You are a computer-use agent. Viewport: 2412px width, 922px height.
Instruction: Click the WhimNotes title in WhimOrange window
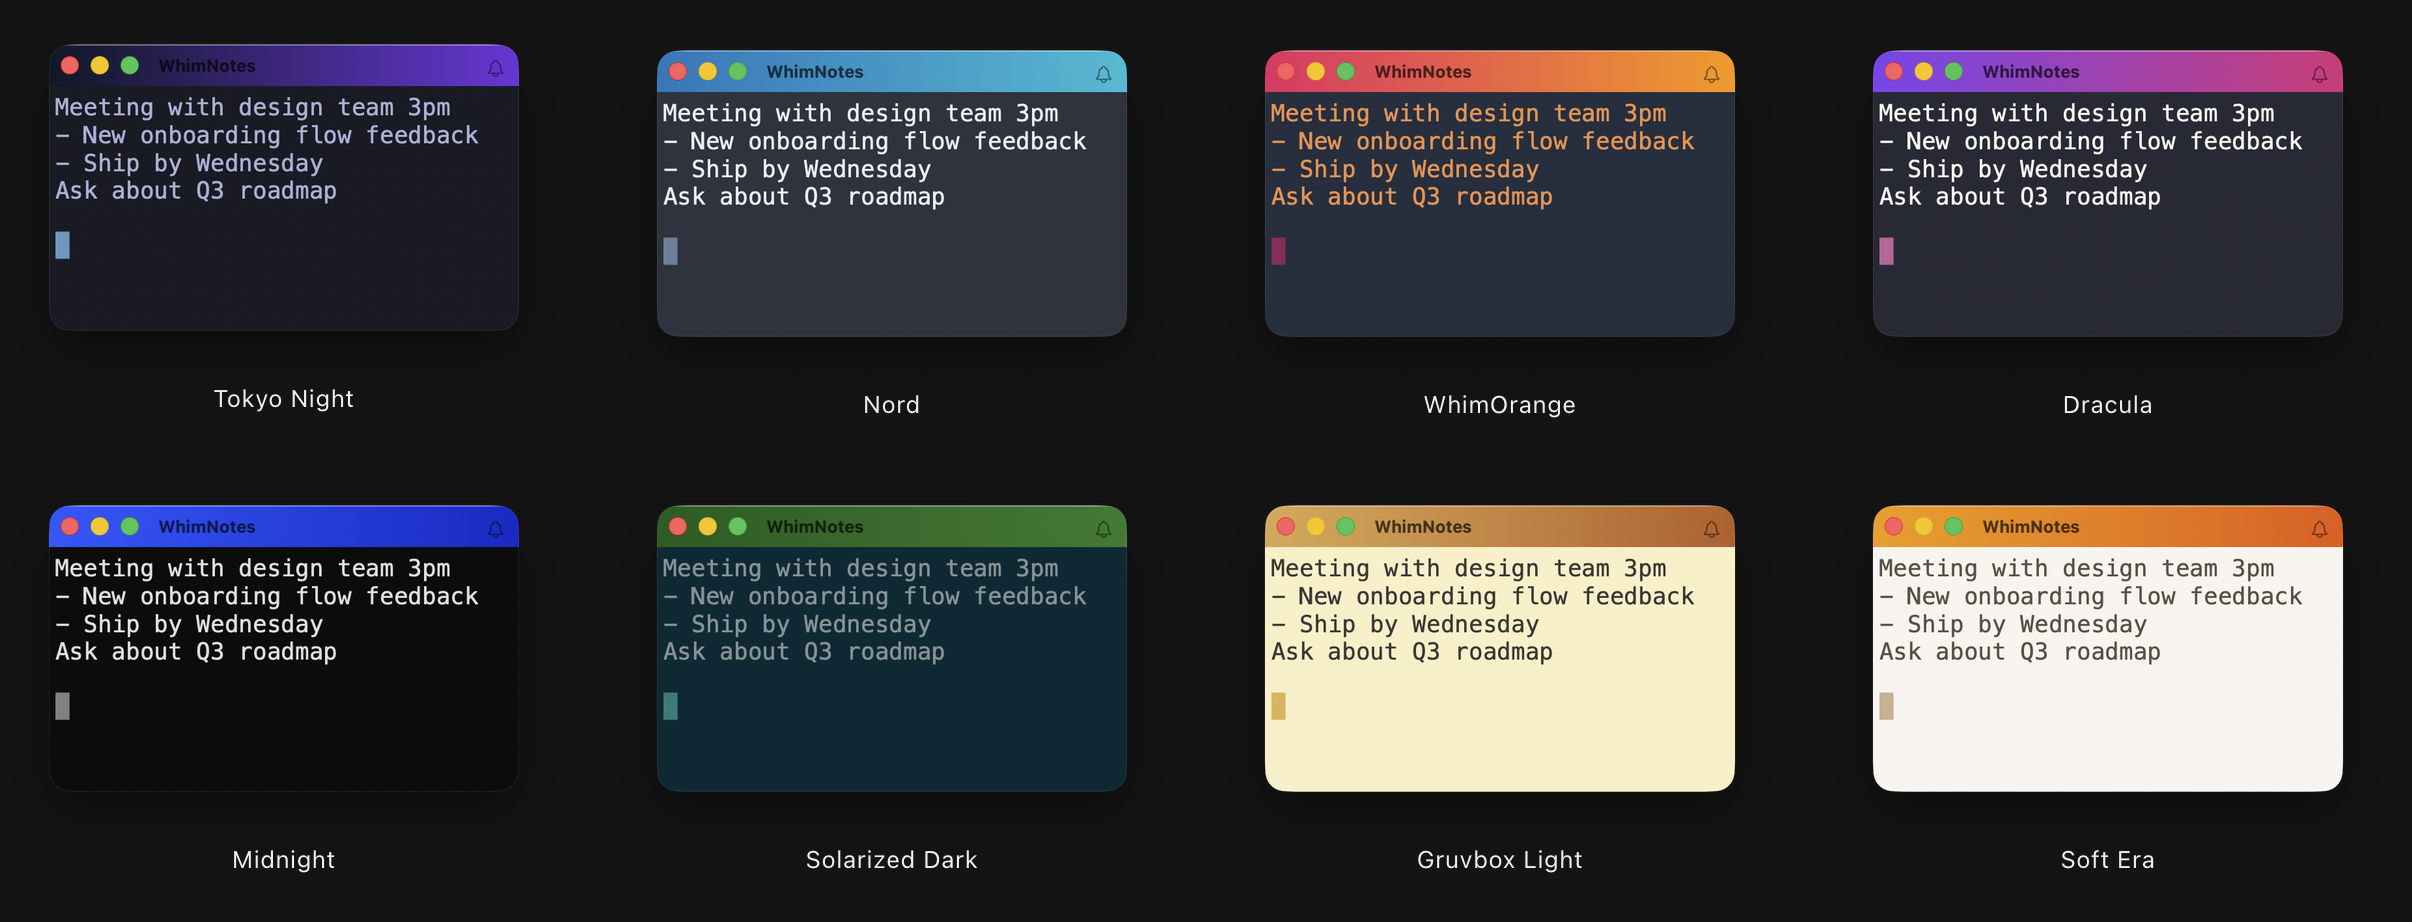pos(1423,72)
